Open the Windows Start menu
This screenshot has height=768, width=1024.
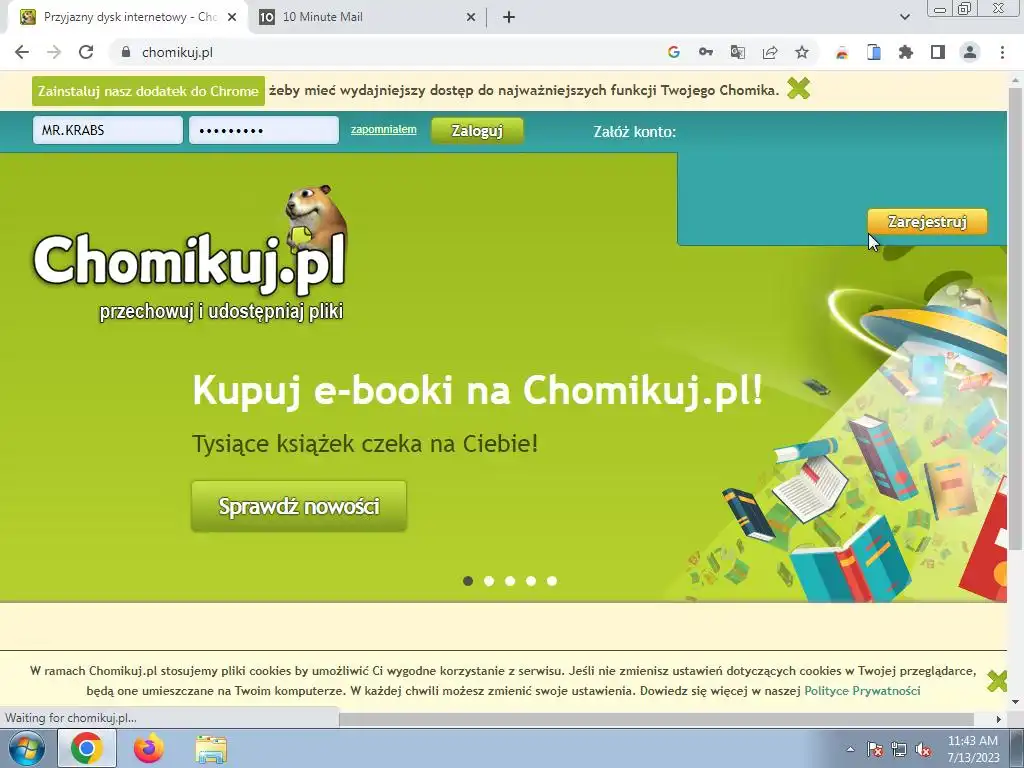pyautogui.click(x=26, y=748)
